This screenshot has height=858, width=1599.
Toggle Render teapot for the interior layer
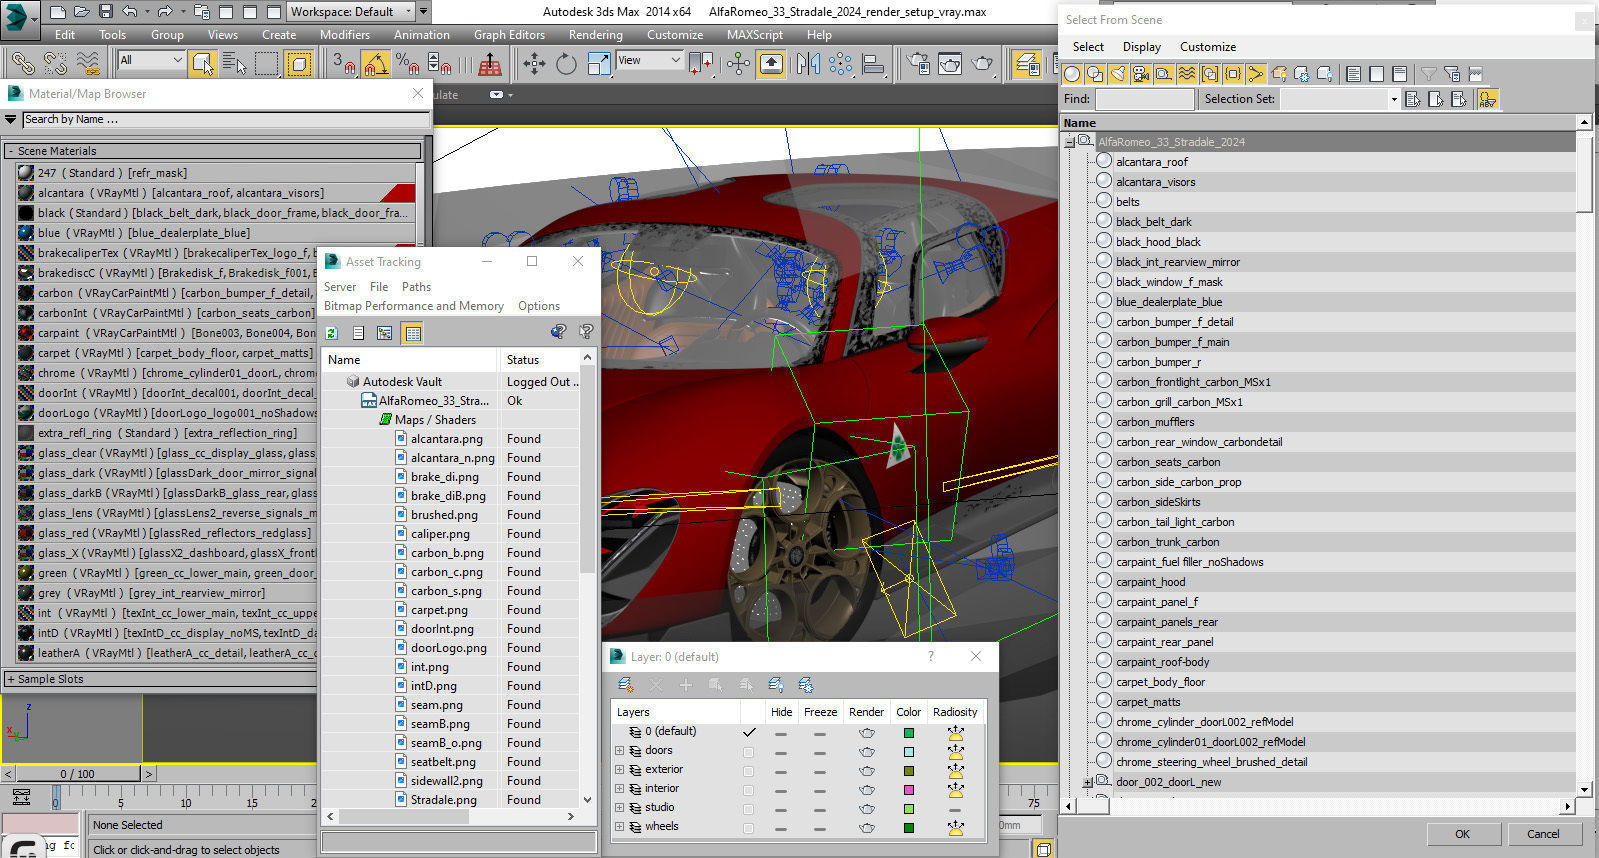866,789
